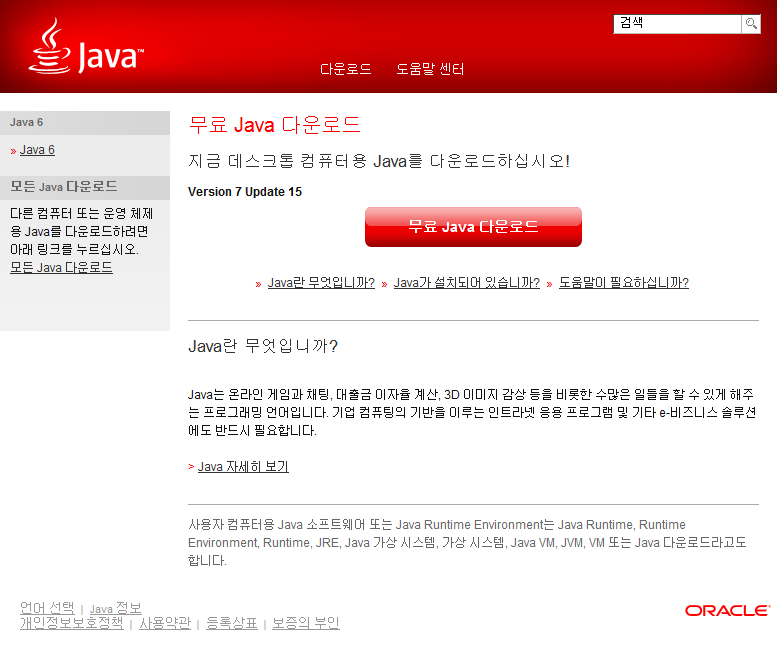The height and width of the screenshot is (670, 778).
Task: Click the red 무료 Java 다운로드 button
Action: click(x=473, y=227)
